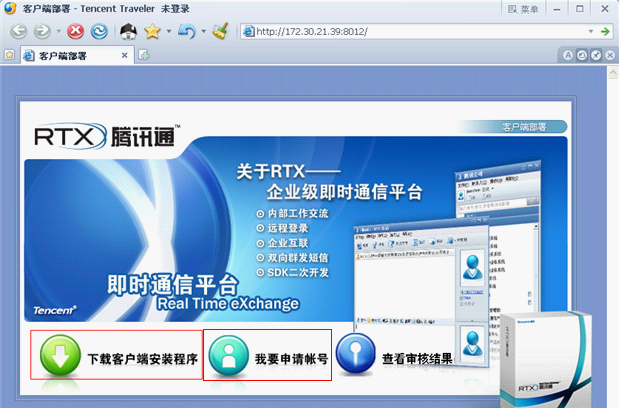
Task: Open 我要申请帐号 link
Action: click(x=291, y=359)
